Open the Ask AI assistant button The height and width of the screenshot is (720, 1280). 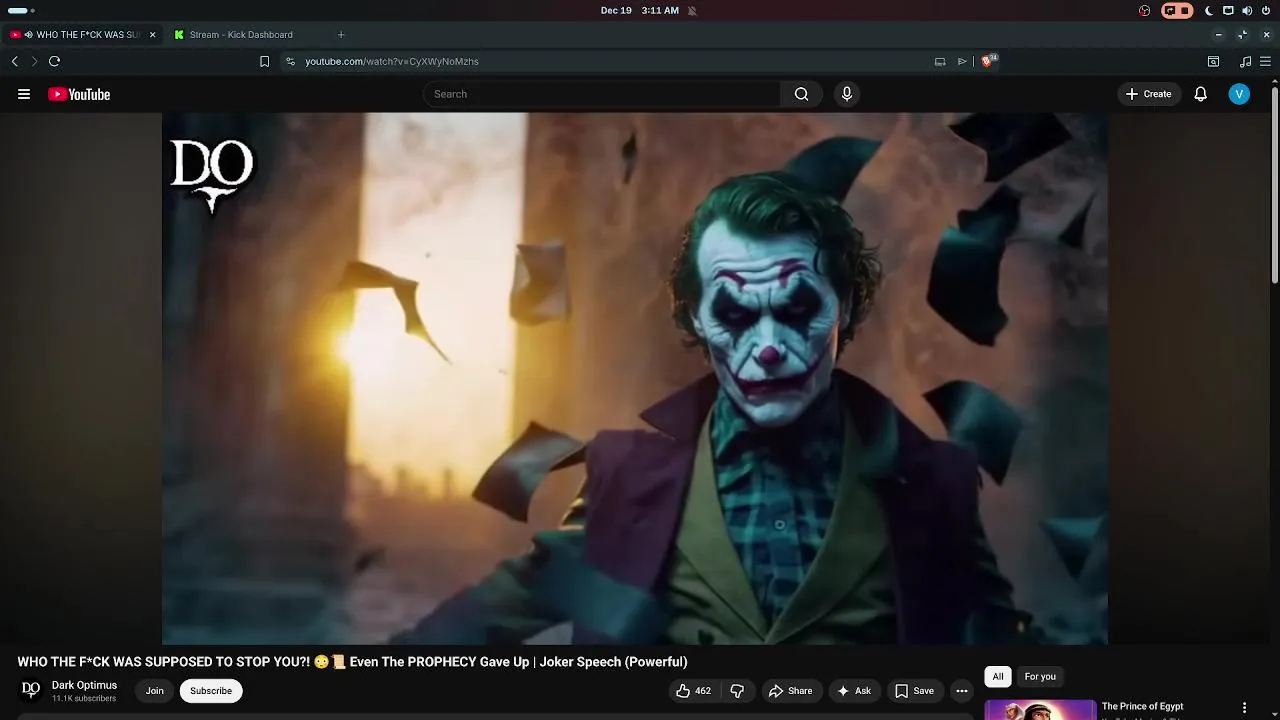coord(854,691)
